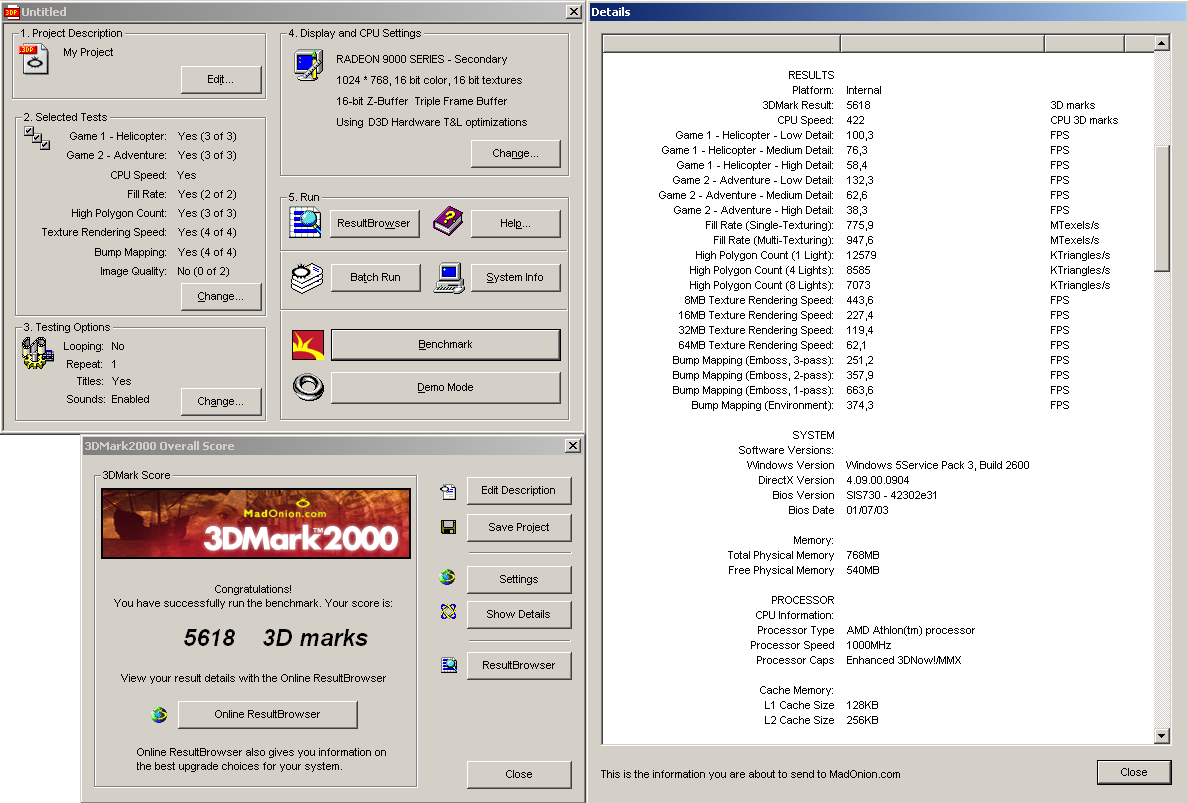This screenshot has width=1188, height=803.
Task: Edit the project description
Action: coord(221,79)
